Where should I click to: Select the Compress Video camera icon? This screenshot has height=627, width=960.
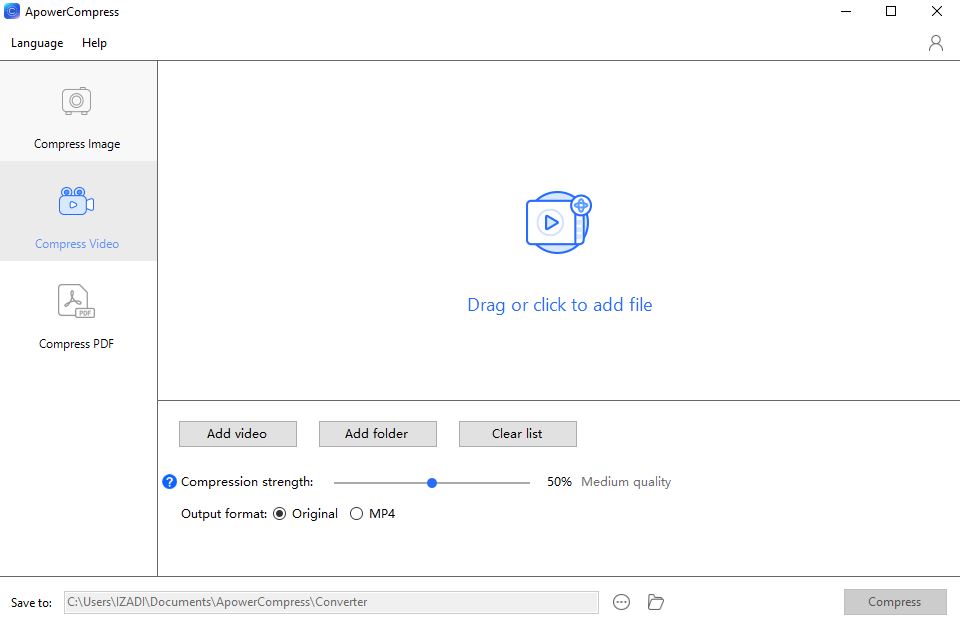click(77, 201)
